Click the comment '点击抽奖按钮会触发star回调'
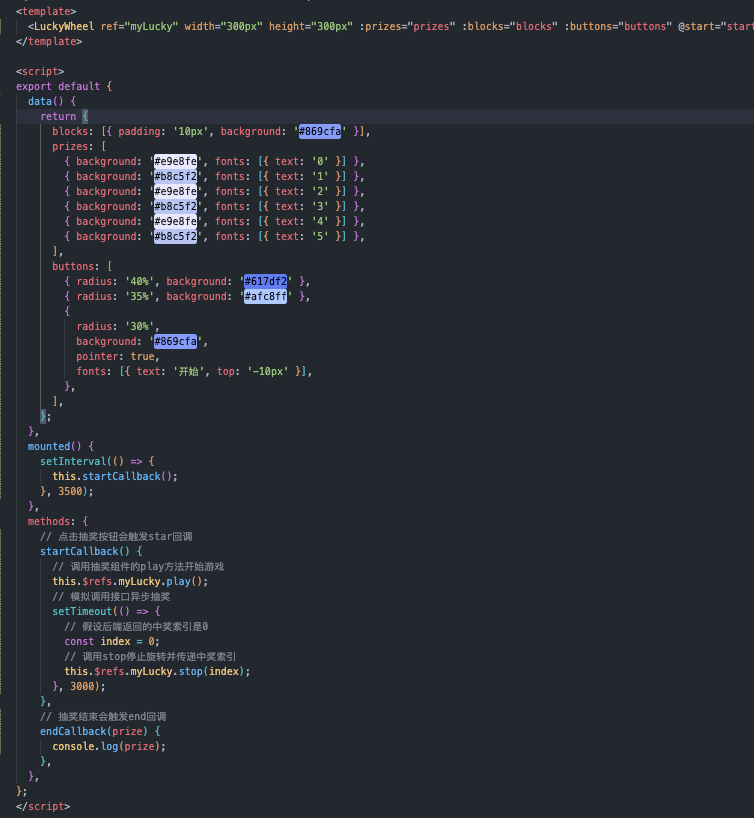 tap(116, 536)
